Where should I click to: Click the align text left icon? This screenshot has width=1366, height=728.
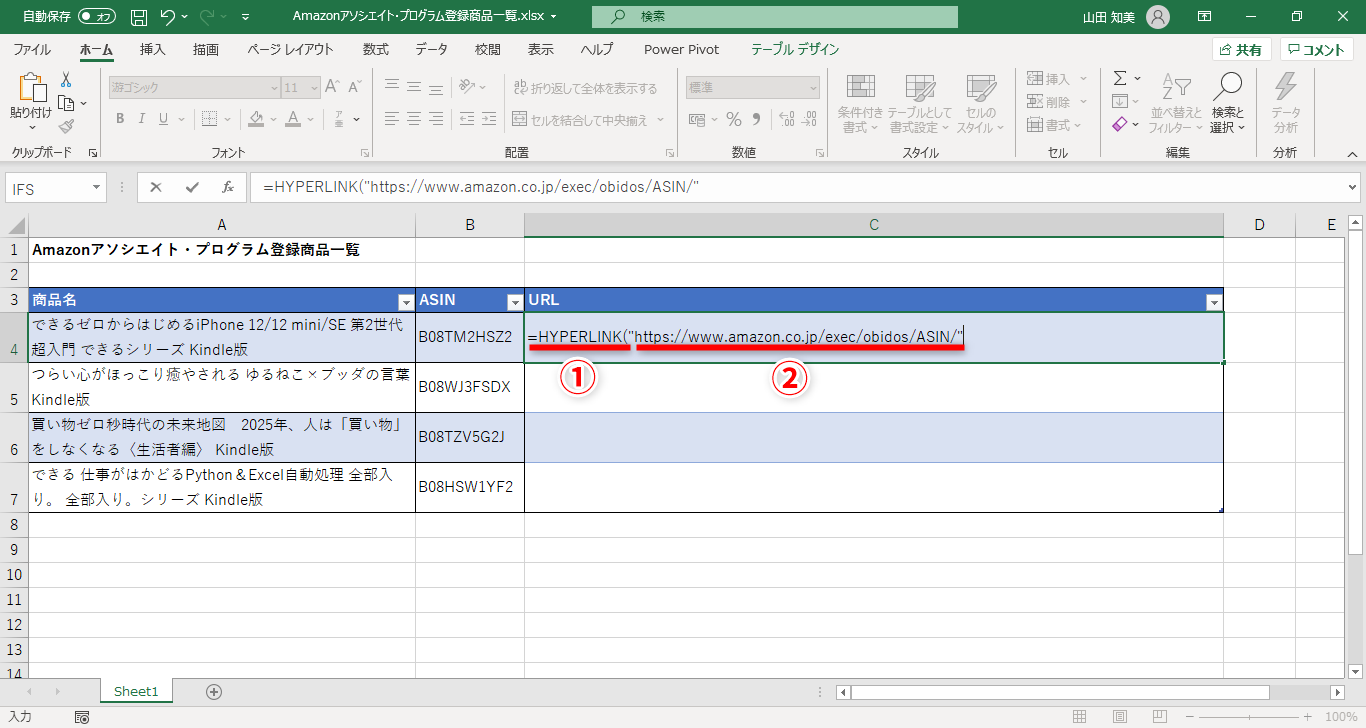392,119
